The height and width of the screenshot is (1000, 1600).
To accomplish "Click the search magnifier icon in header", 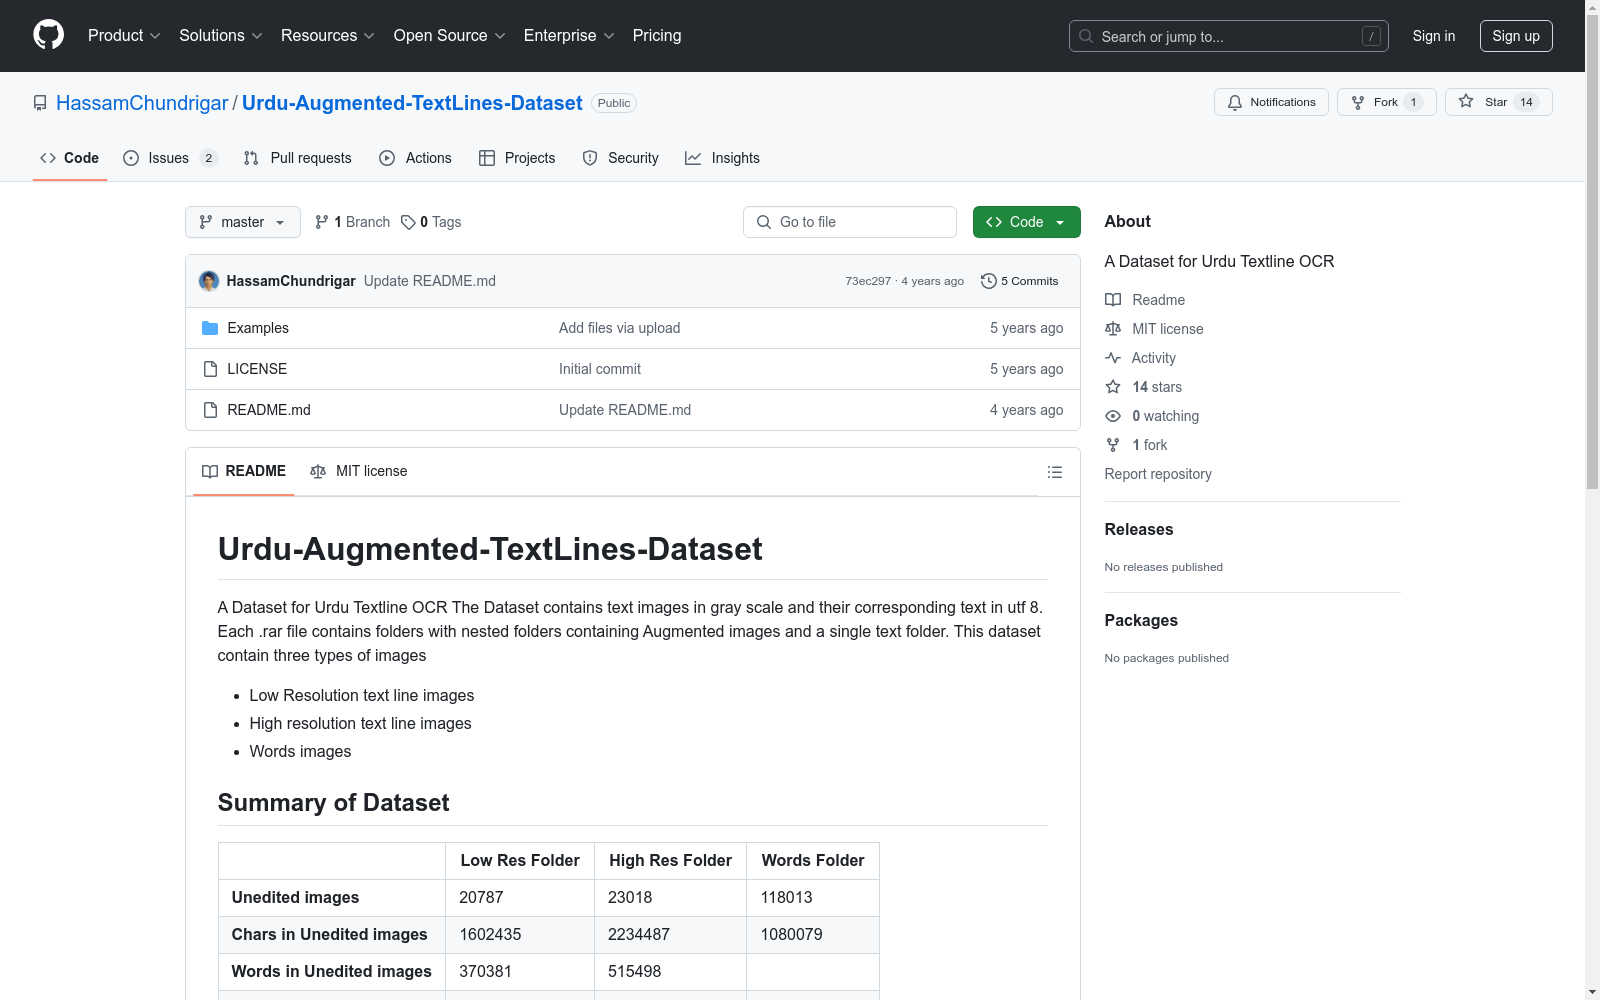I will point(1086,36).
